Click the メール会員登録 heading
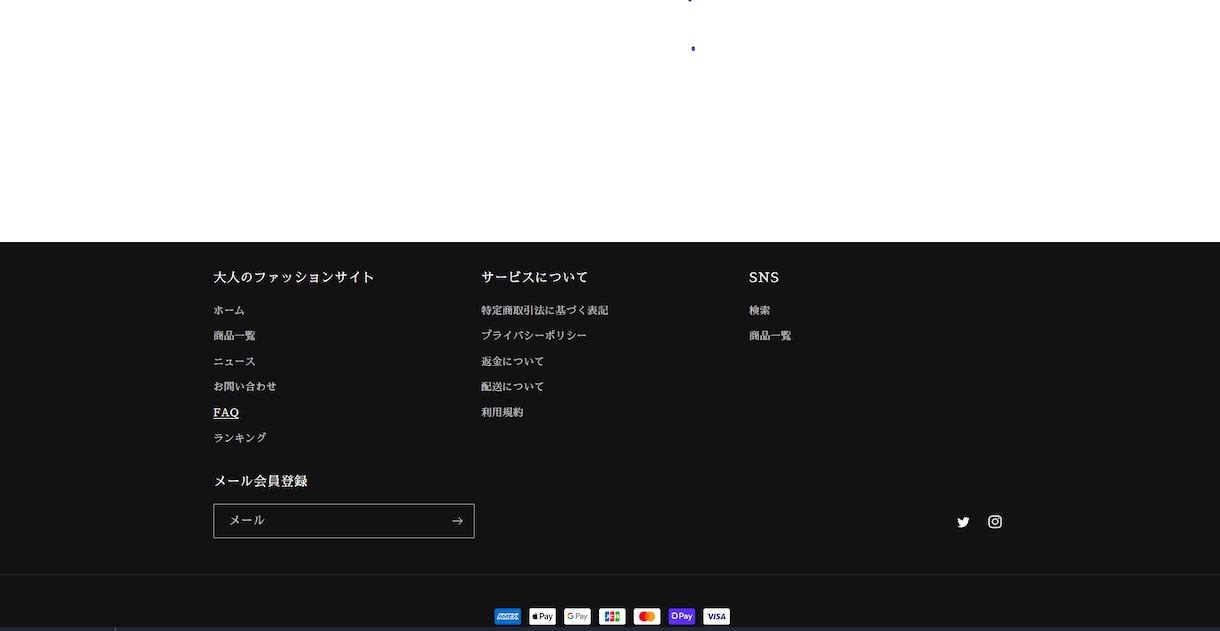 pos(260,481)
